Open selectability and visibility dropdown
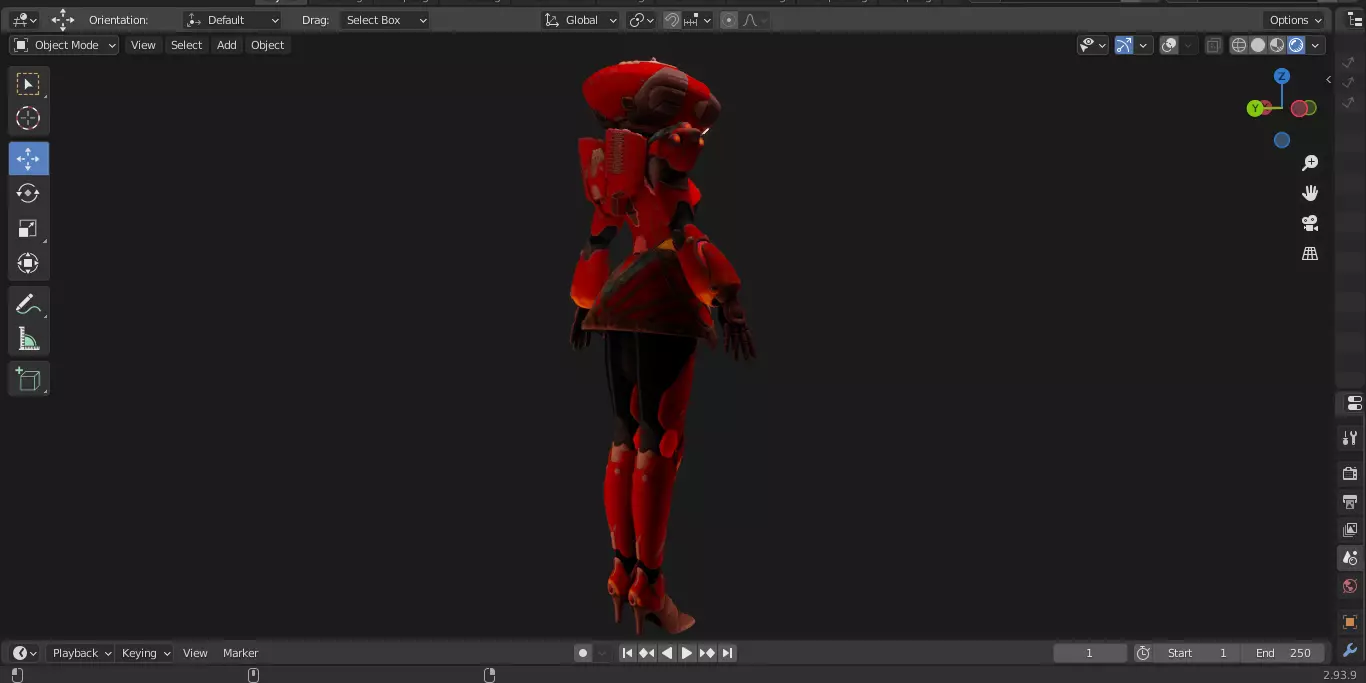Screen dimensions: 1366x683 tap(1093, 45)
